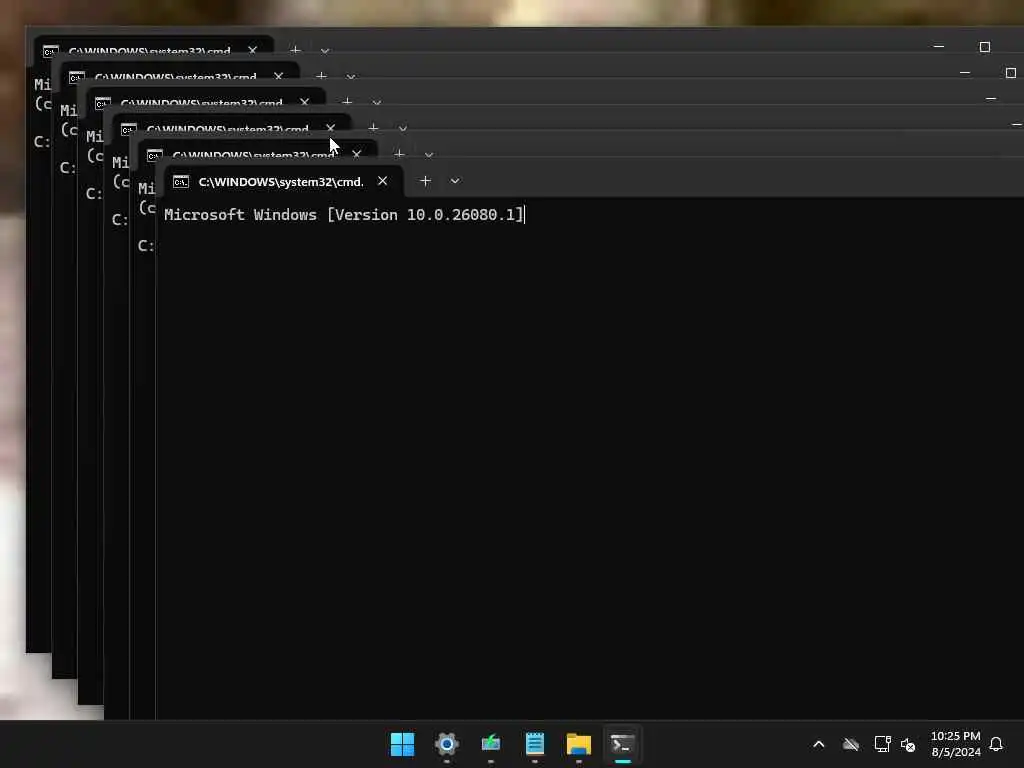Open the clock showing 10:25 PM 8/5/2024

pos(955,744)
